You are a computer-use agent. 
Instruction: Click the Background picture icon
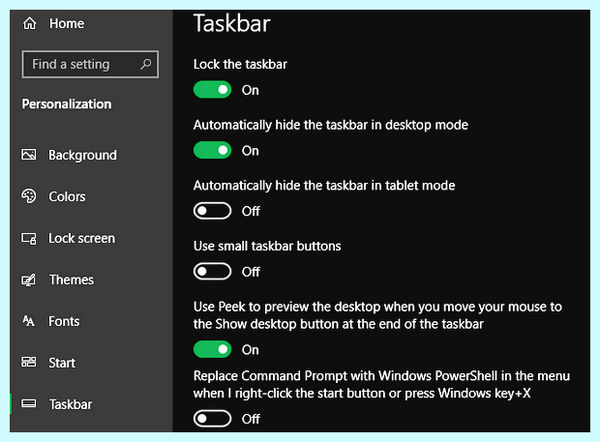coord(29,155)
